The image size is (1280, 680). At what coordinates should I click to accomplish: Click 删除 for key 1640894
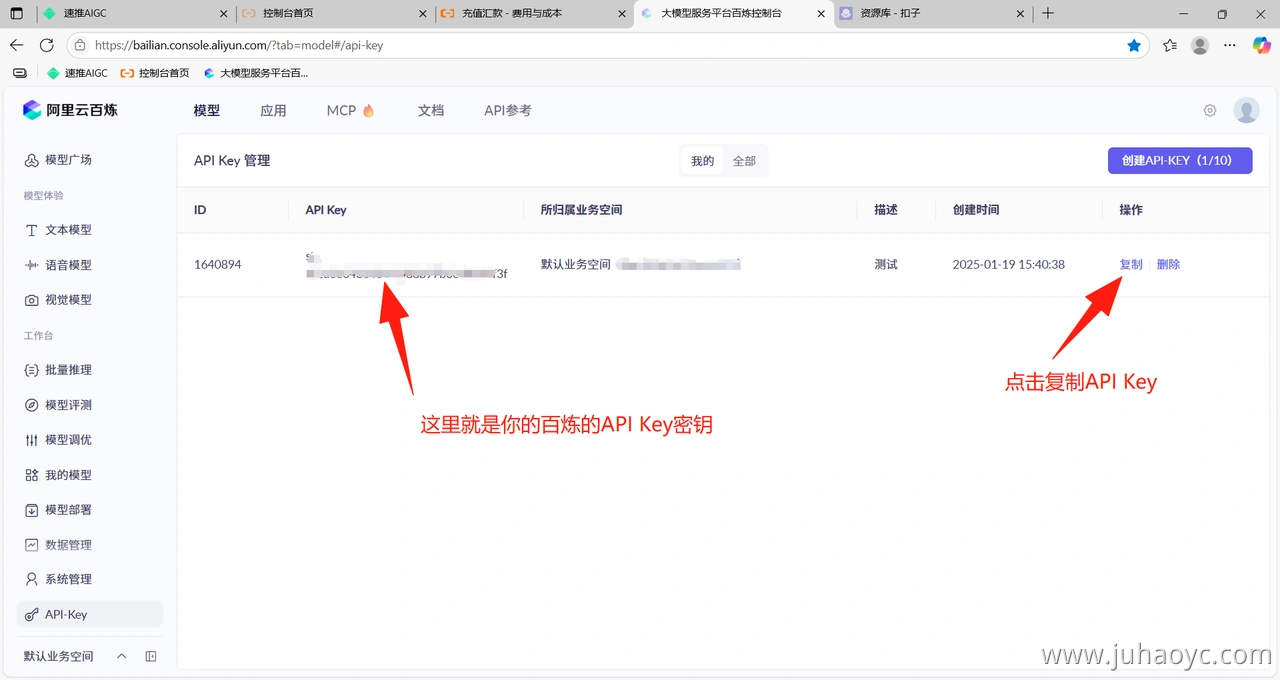(1168, 265)
